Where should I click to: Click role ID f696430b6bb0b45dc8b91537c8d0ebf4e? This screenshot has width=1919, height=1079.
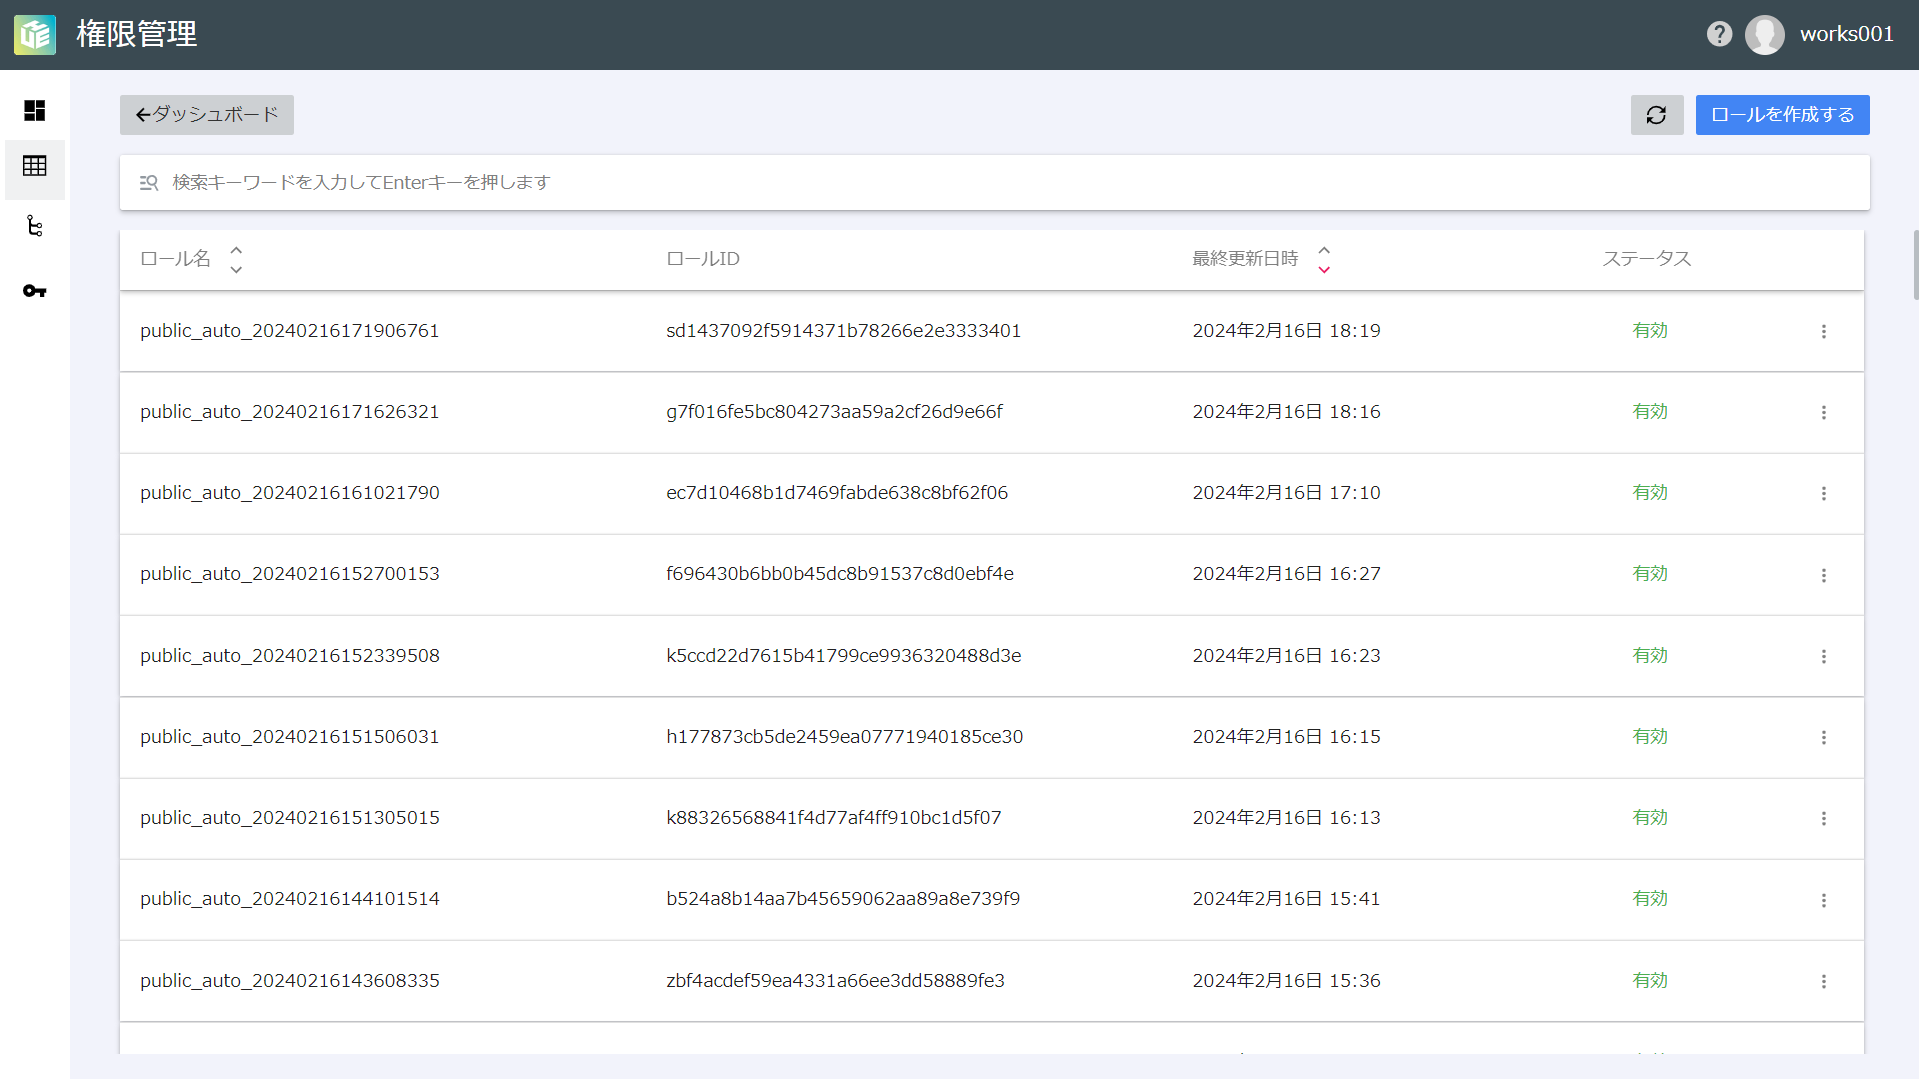point(840,574)
